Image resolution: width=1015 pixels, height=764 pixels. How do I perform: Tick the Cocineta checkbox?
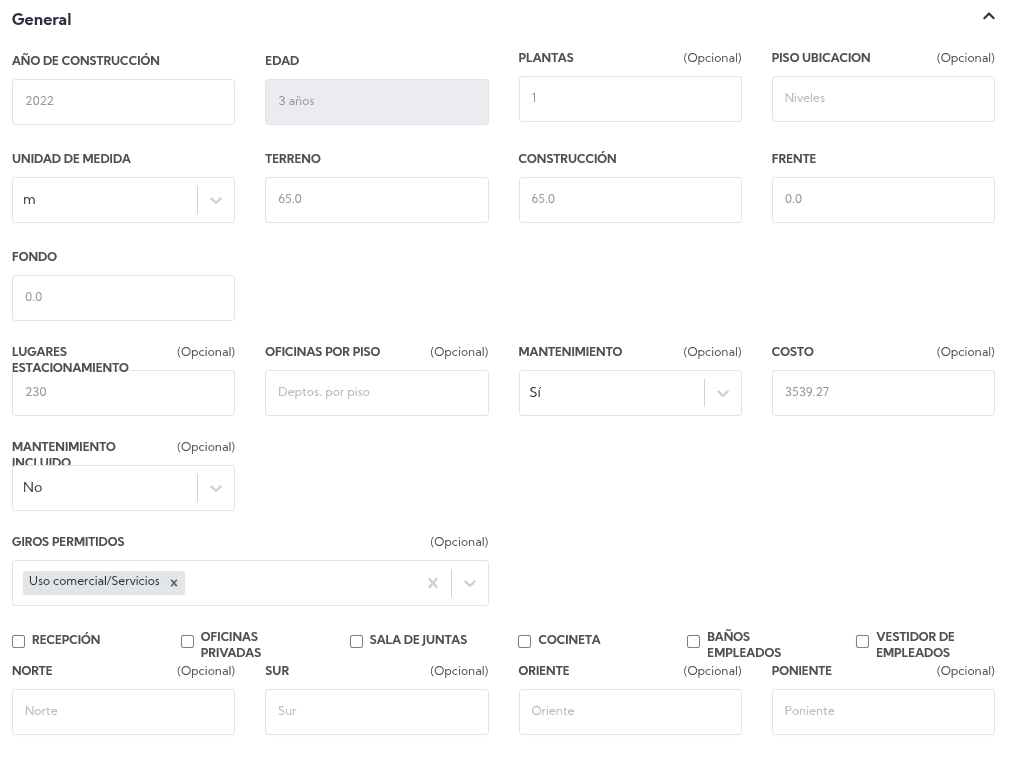click(x=524, y=641)
